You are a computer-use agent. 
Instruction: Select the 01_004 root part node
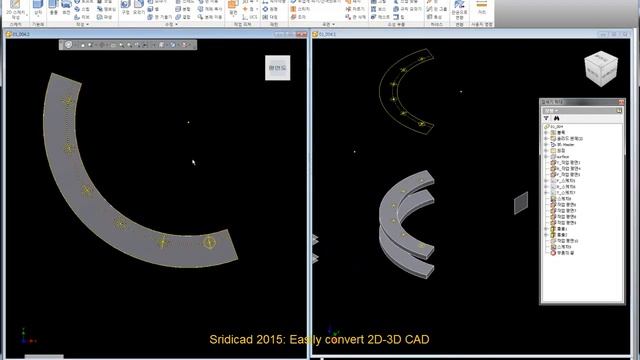click(x=553, y=127)
